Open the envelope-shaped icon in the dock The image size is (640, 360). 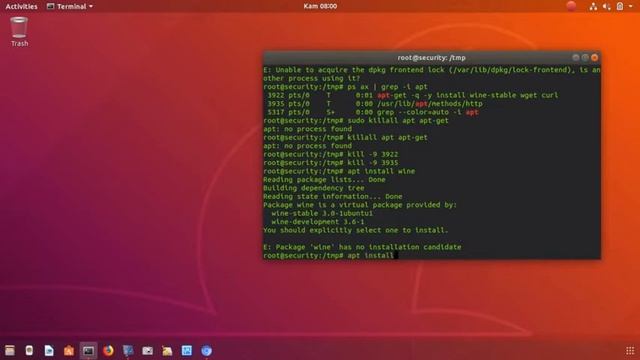(147, 350)
